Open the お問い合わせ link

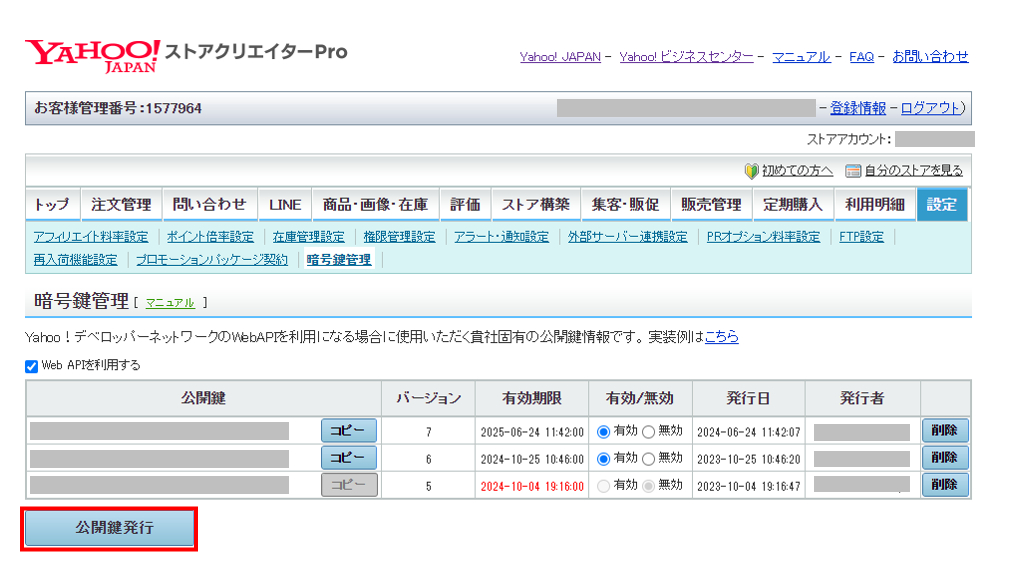pos(931,57)
